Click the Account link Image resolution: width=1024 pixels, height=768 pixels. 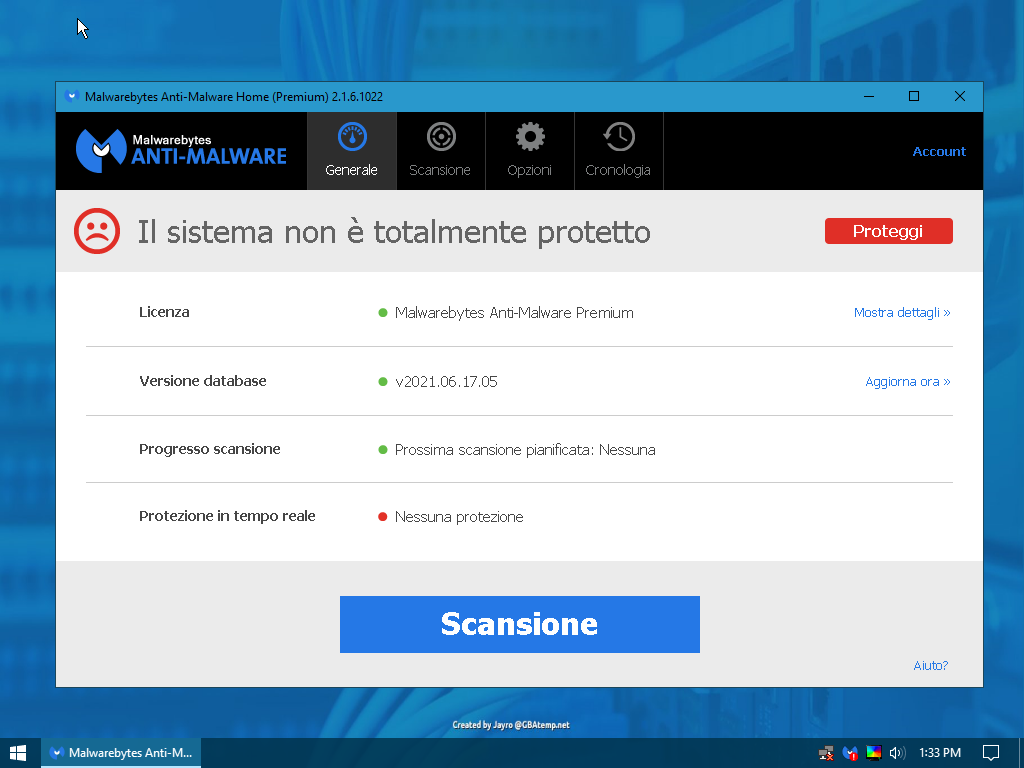pyautogui.click(x=938, y=152)
